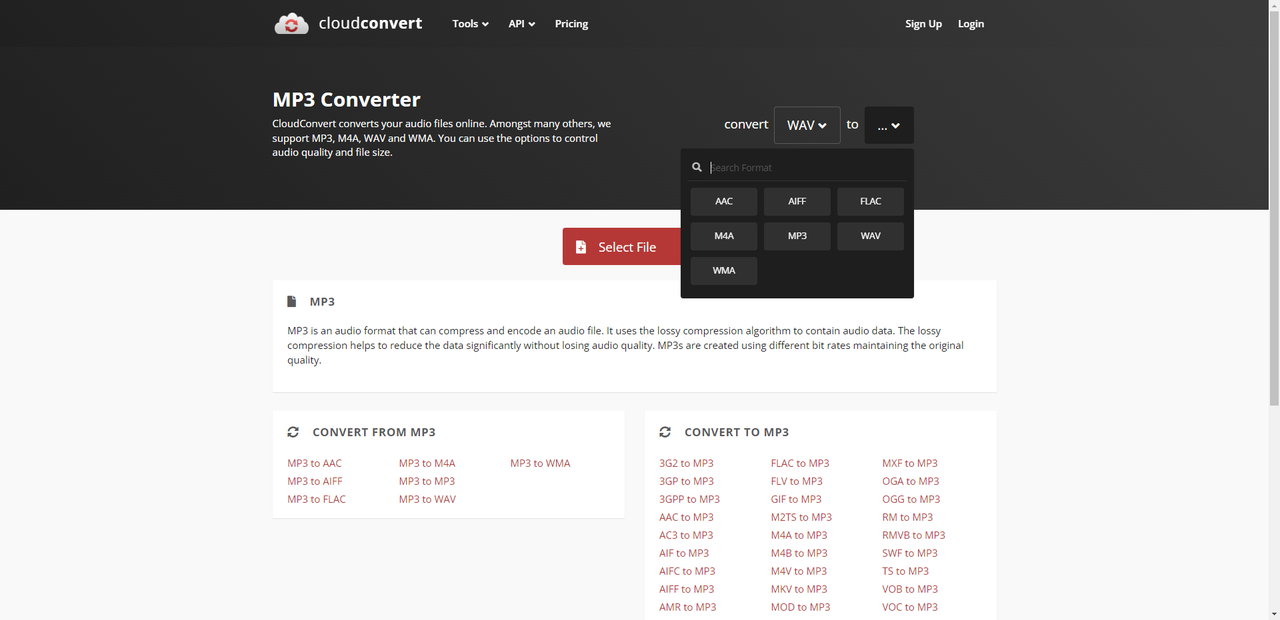1280x620 pixels.
Task: Open the OGG to MP3 link
Action: pos(911,499)
